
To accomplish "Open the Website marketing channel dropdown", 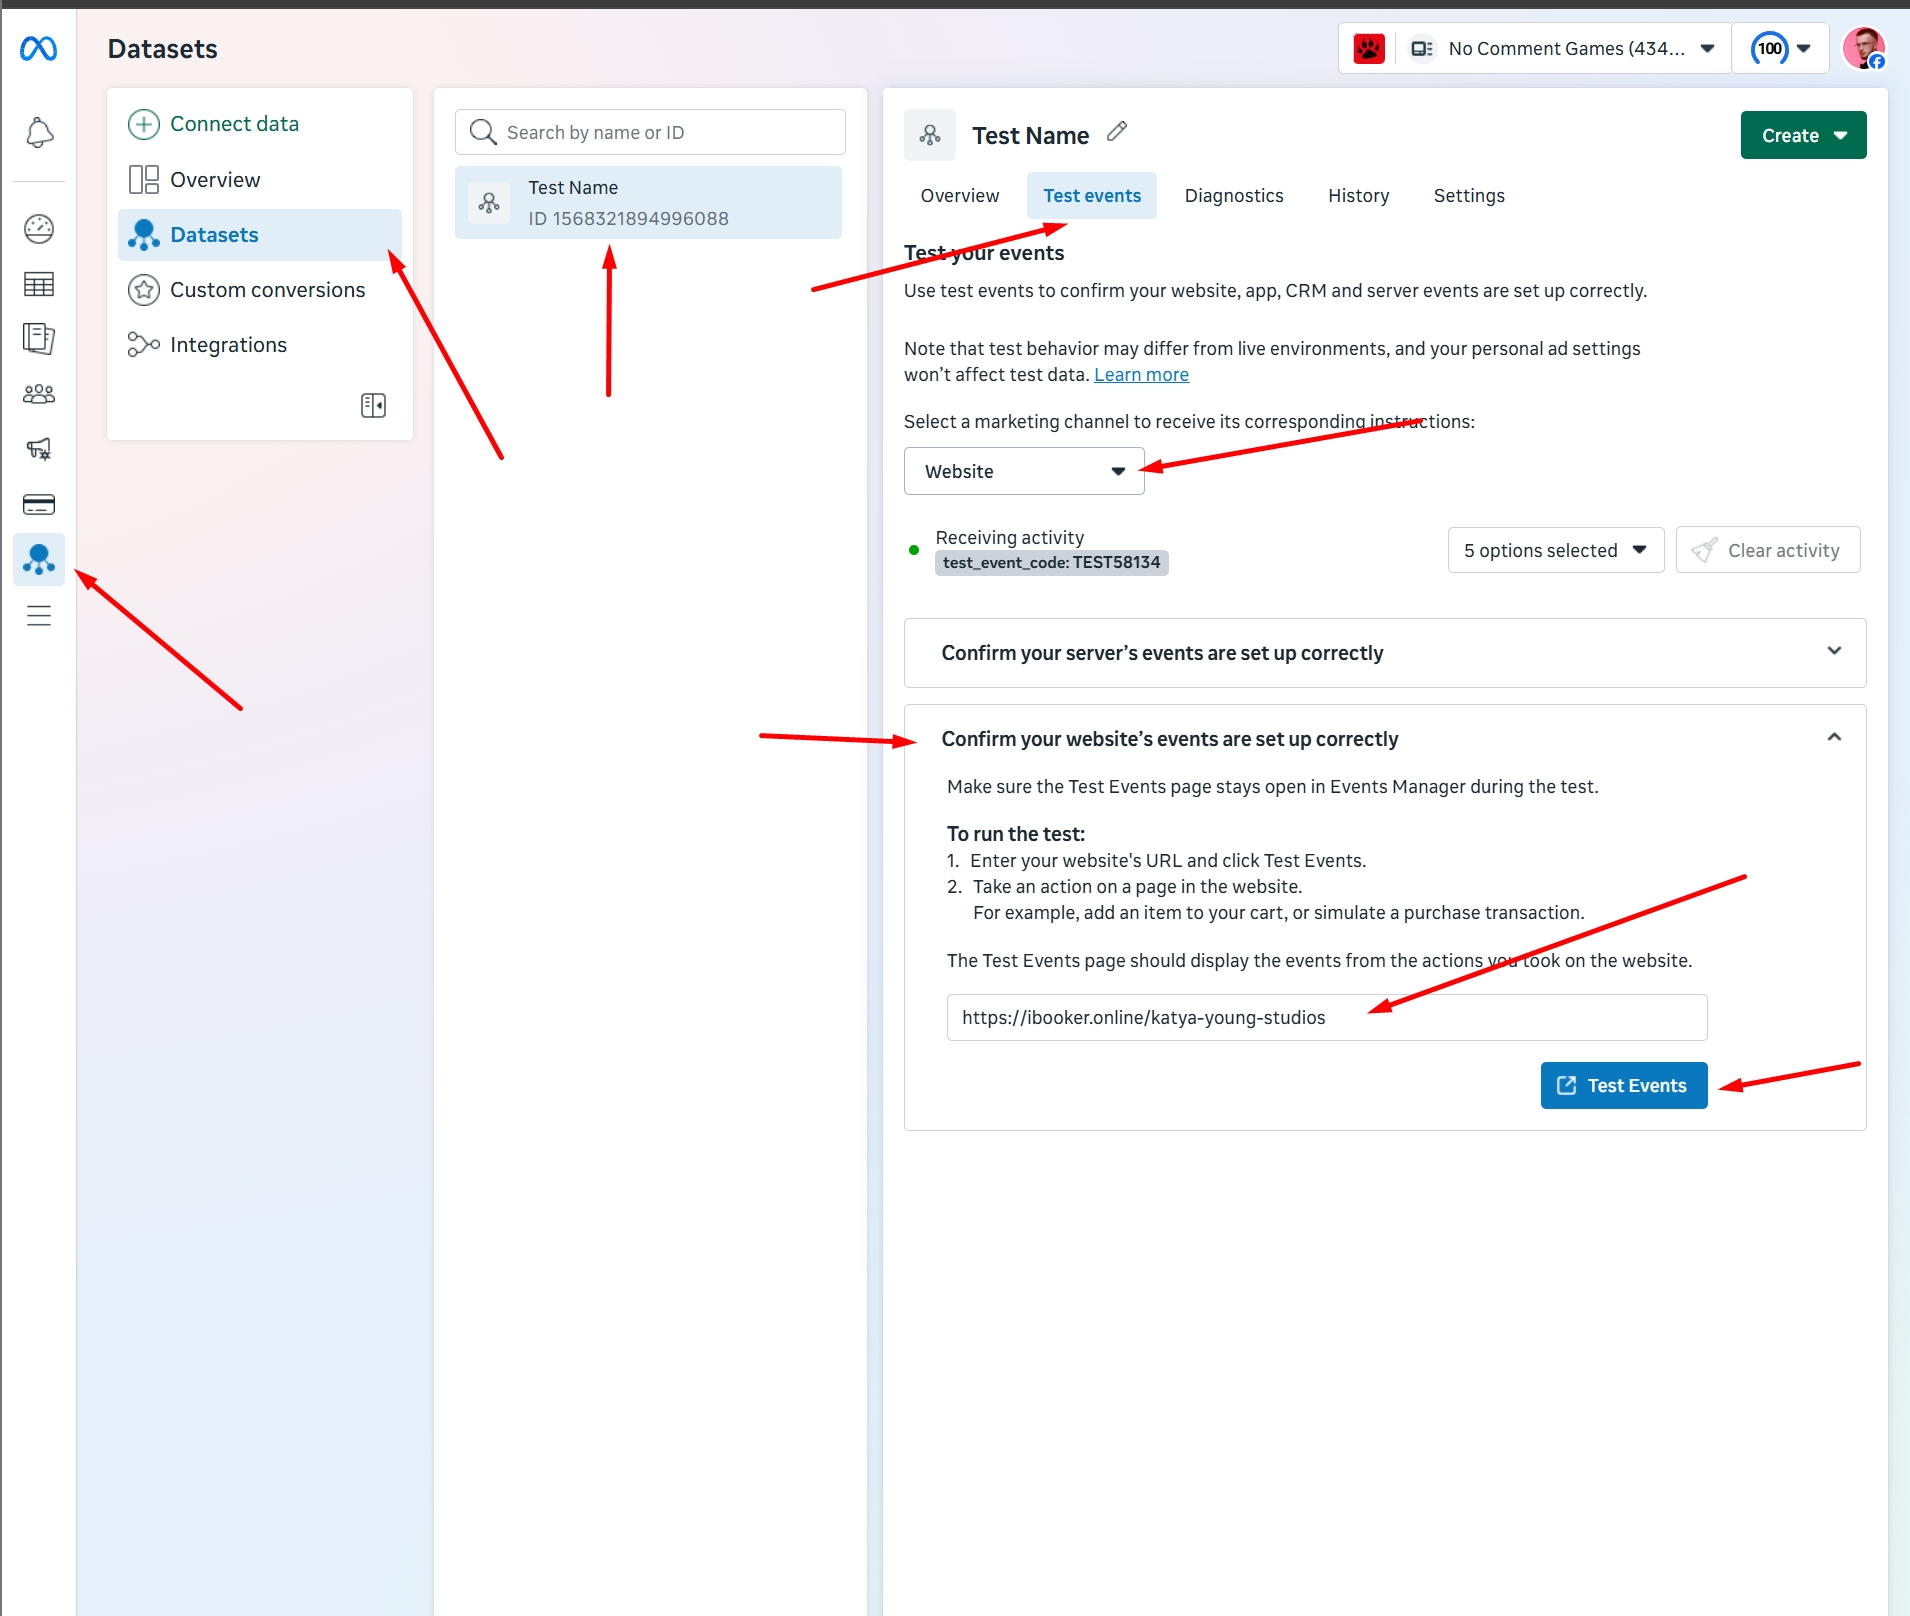I will point(1024,471).
